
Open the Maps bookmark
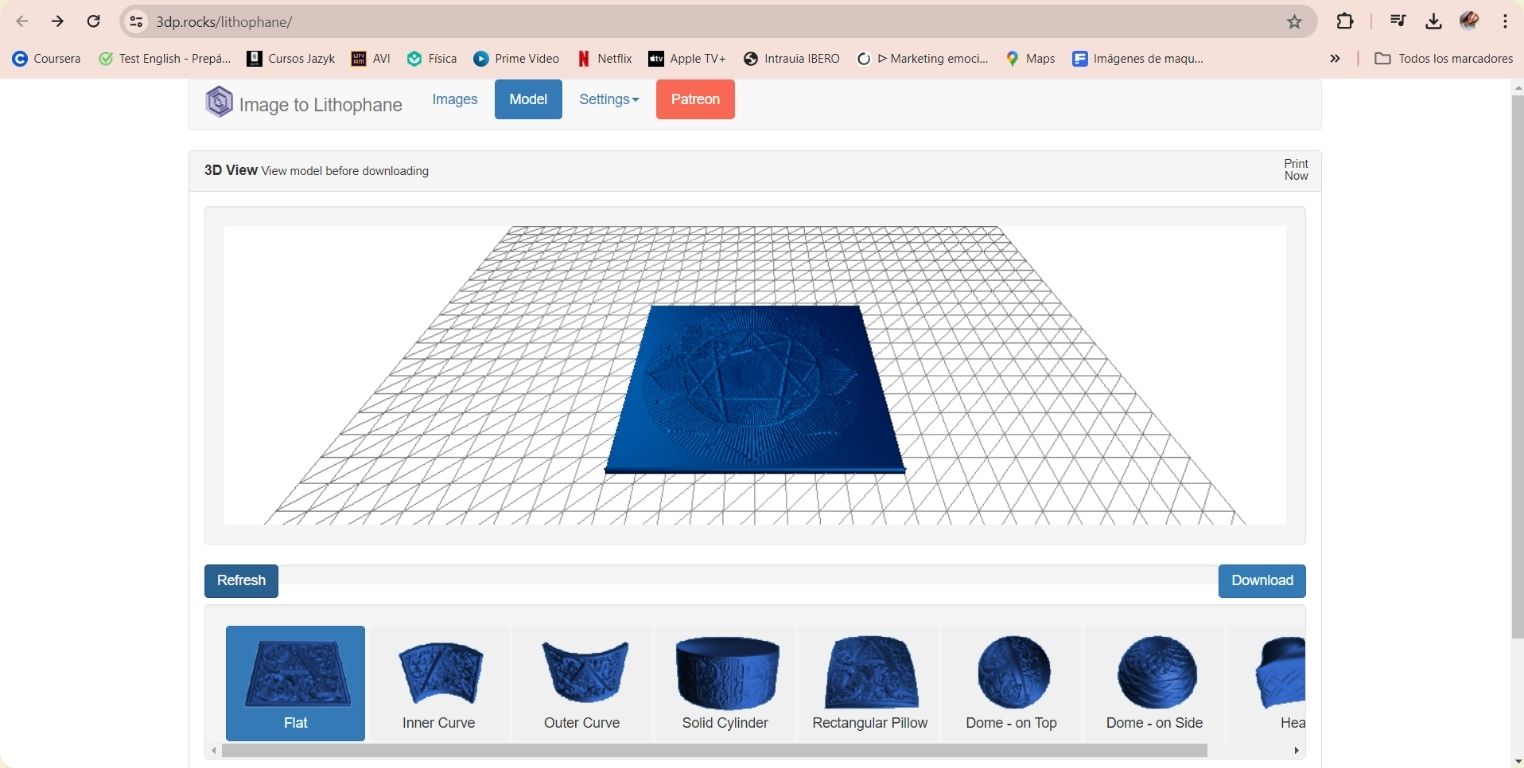tap(1031, 59)
